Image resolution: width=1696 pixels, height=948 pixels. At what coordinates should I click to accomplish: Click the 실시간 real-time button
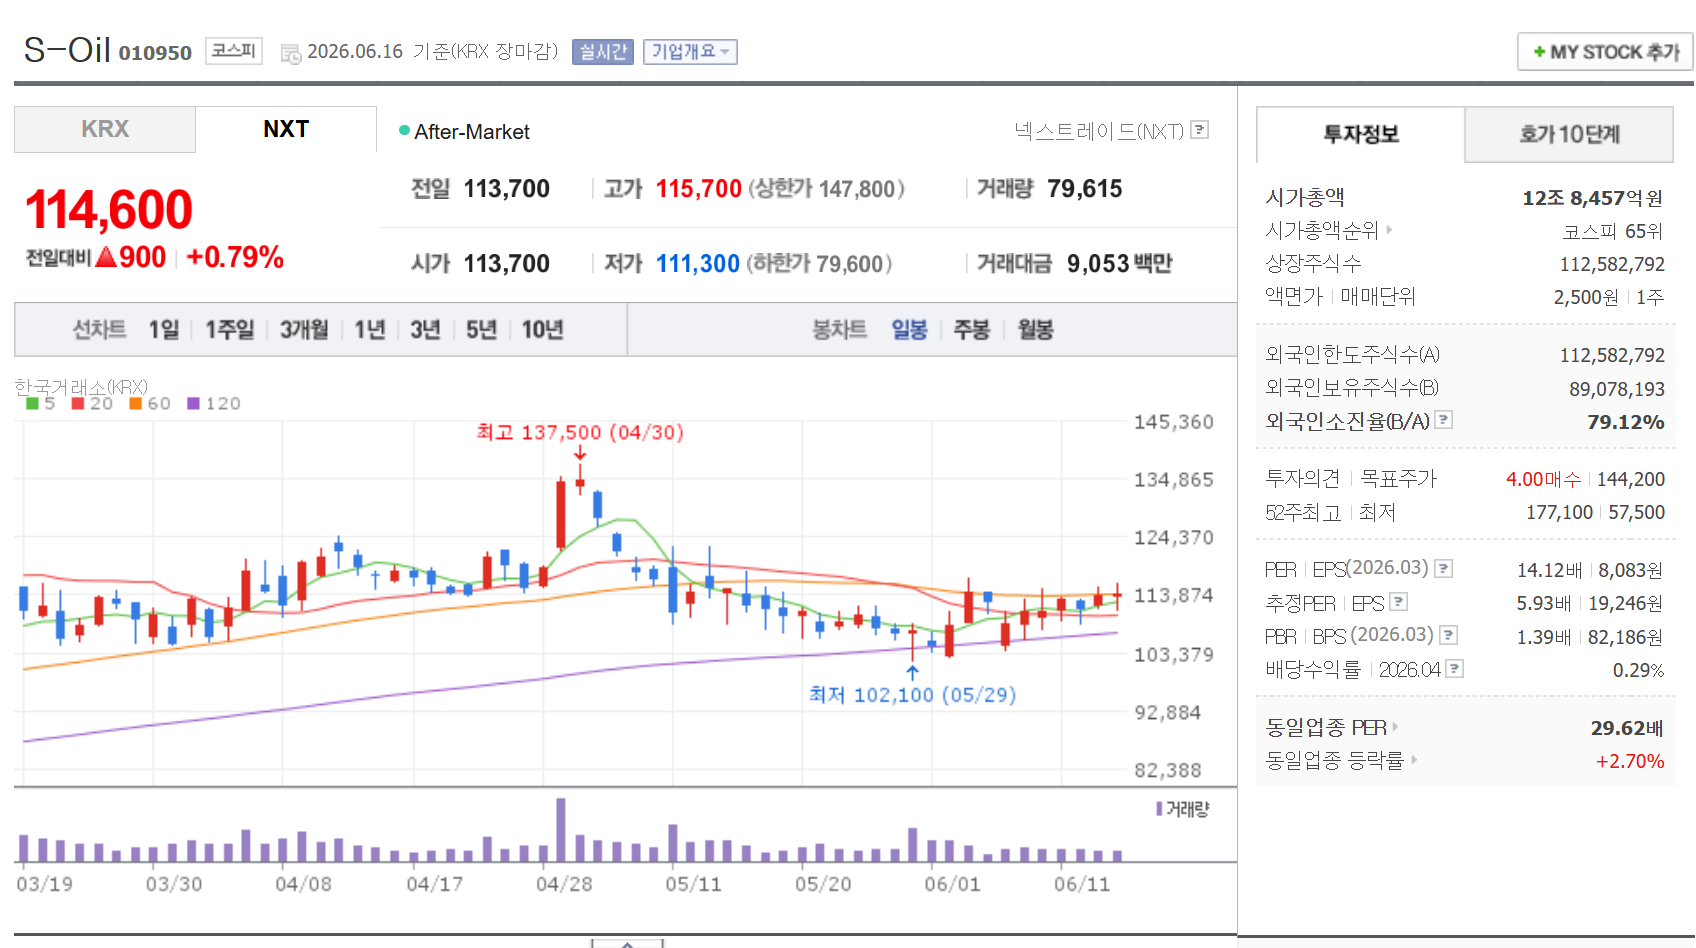click(603, 52)
